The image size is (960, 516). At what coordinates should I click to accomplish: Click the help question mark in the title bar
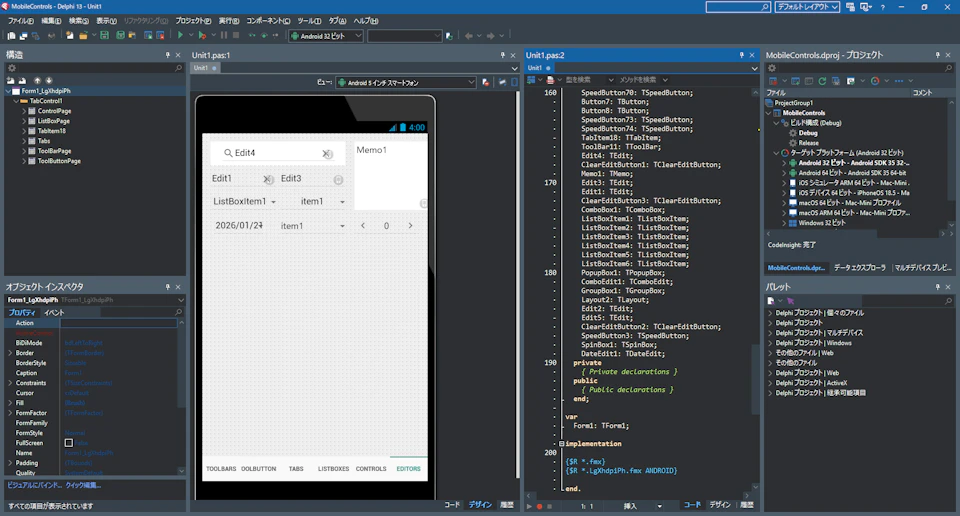click(x=882, y=7)
